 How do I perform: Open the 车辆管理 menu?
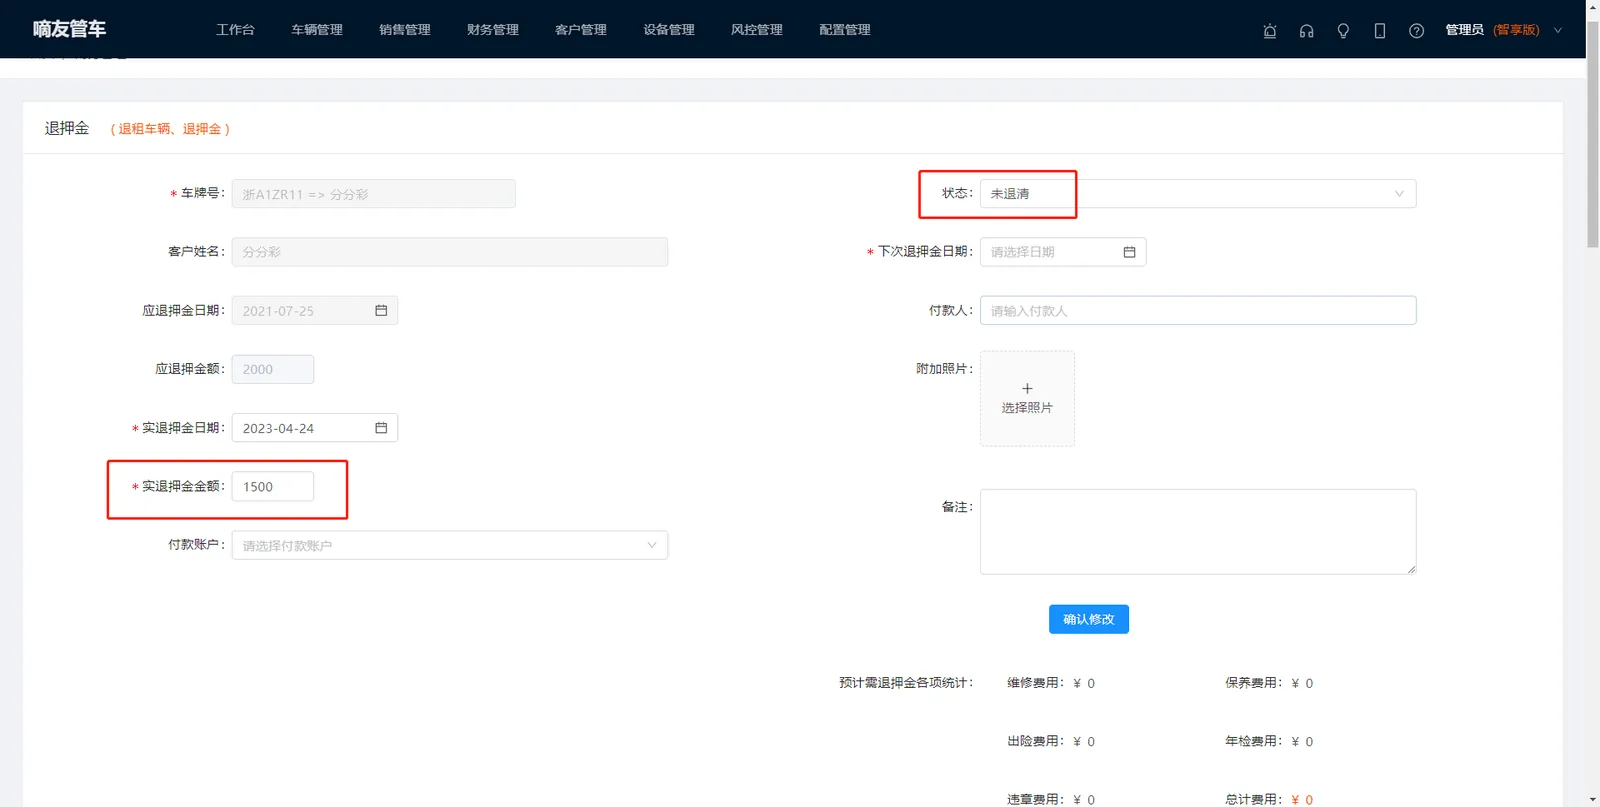click(317, 30)
